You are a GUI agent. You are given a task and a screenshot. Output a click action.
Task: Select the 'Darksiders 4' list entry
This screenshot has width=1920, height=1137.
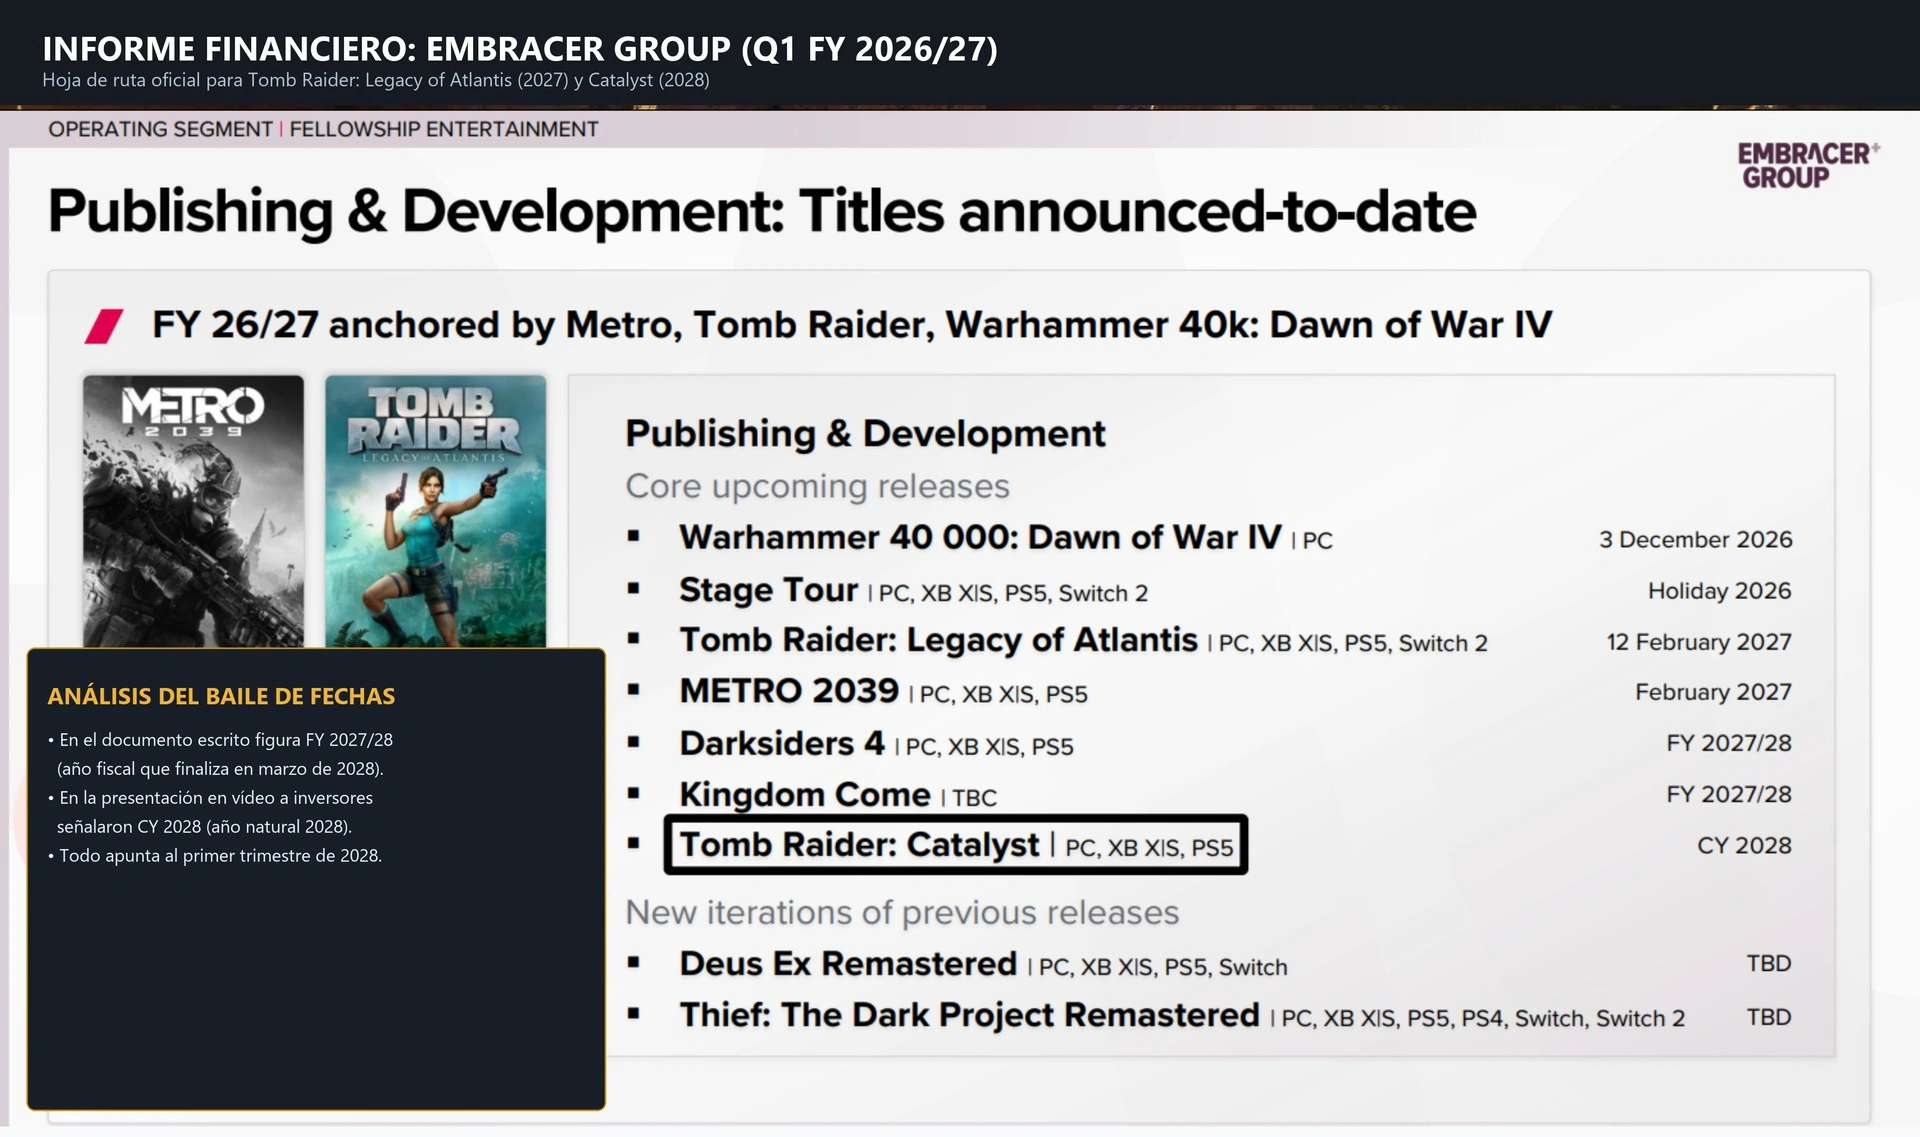pyautogui.click(x=876, y=743)
